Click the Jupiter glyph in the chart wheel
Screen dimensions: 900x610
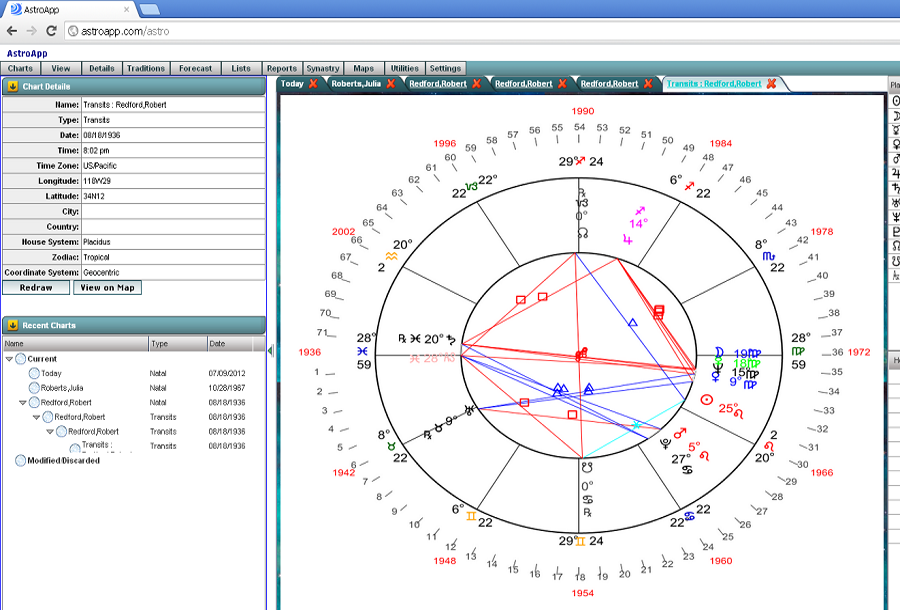pyautogui.click(x=628, y=239)
